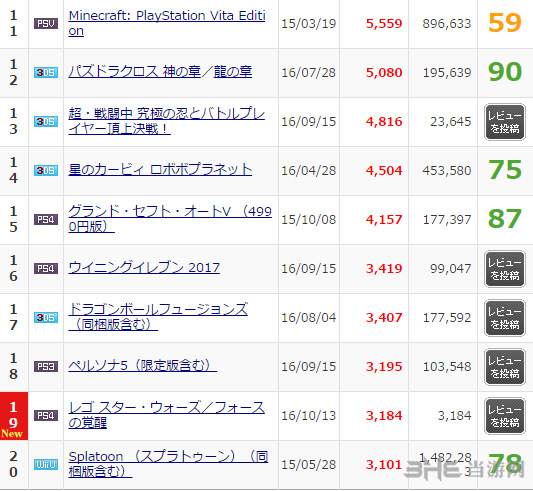Select weekly sales figure 4,504
533x491 pixels.
[384, 170]
